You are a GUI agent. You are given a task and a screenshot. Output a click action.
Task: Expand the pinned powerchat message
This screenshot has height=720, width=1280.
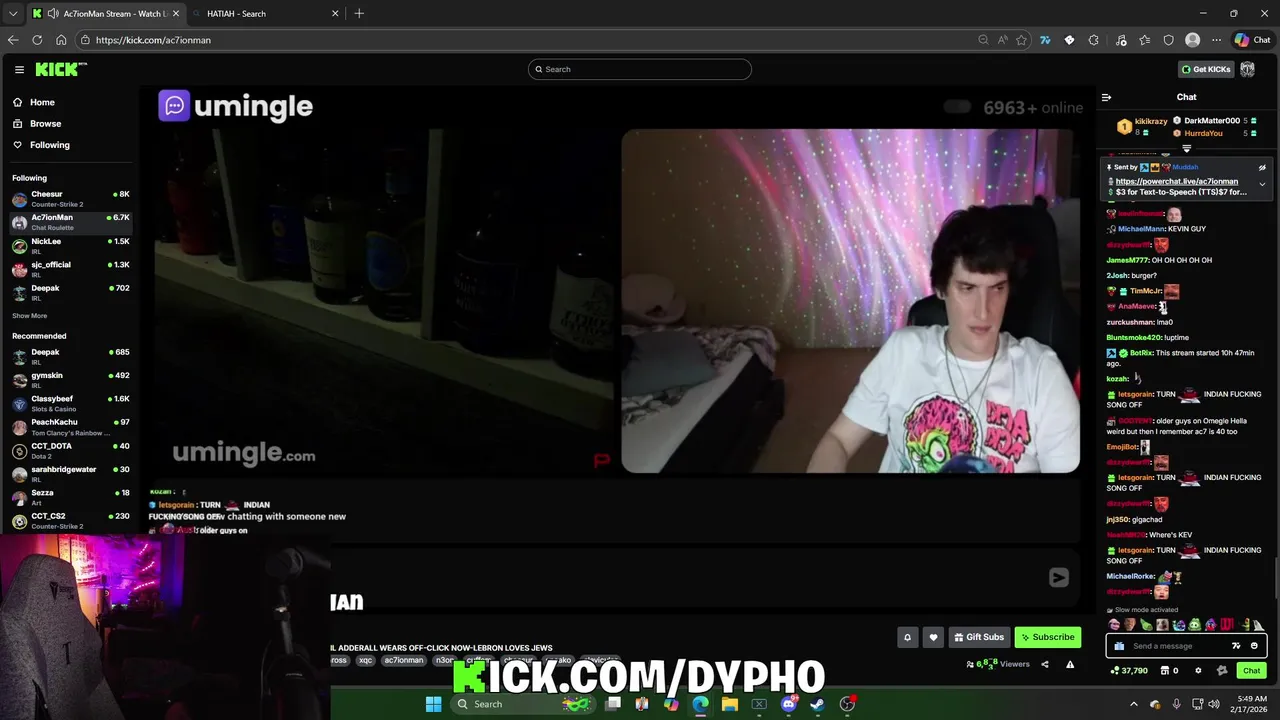pos(1262,184)
